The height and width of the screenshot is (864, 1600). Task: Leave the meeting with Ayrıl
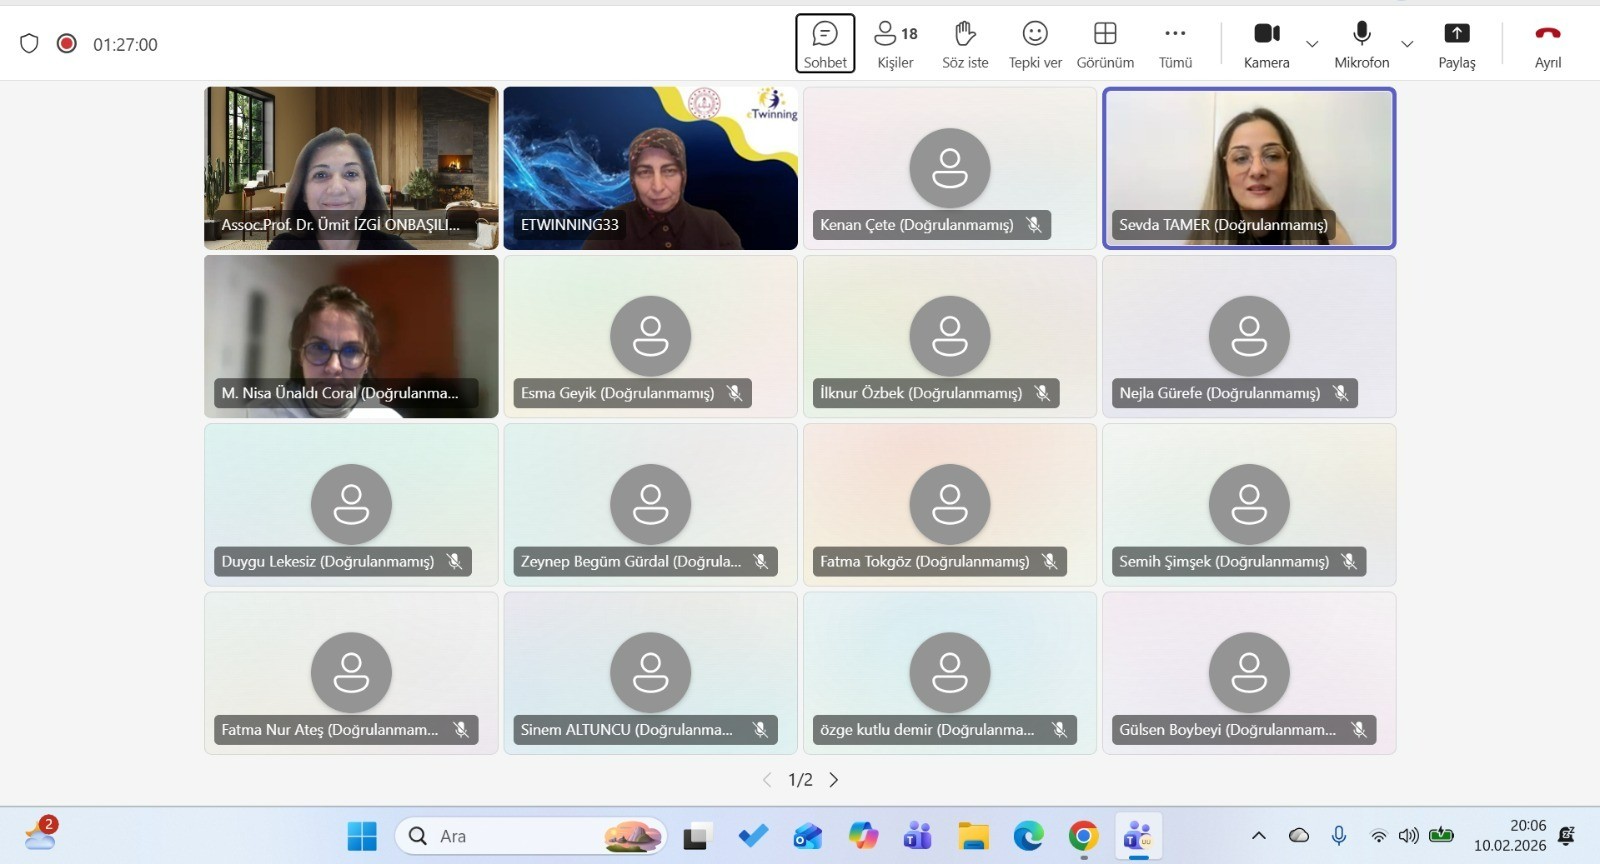point(1547,44)
